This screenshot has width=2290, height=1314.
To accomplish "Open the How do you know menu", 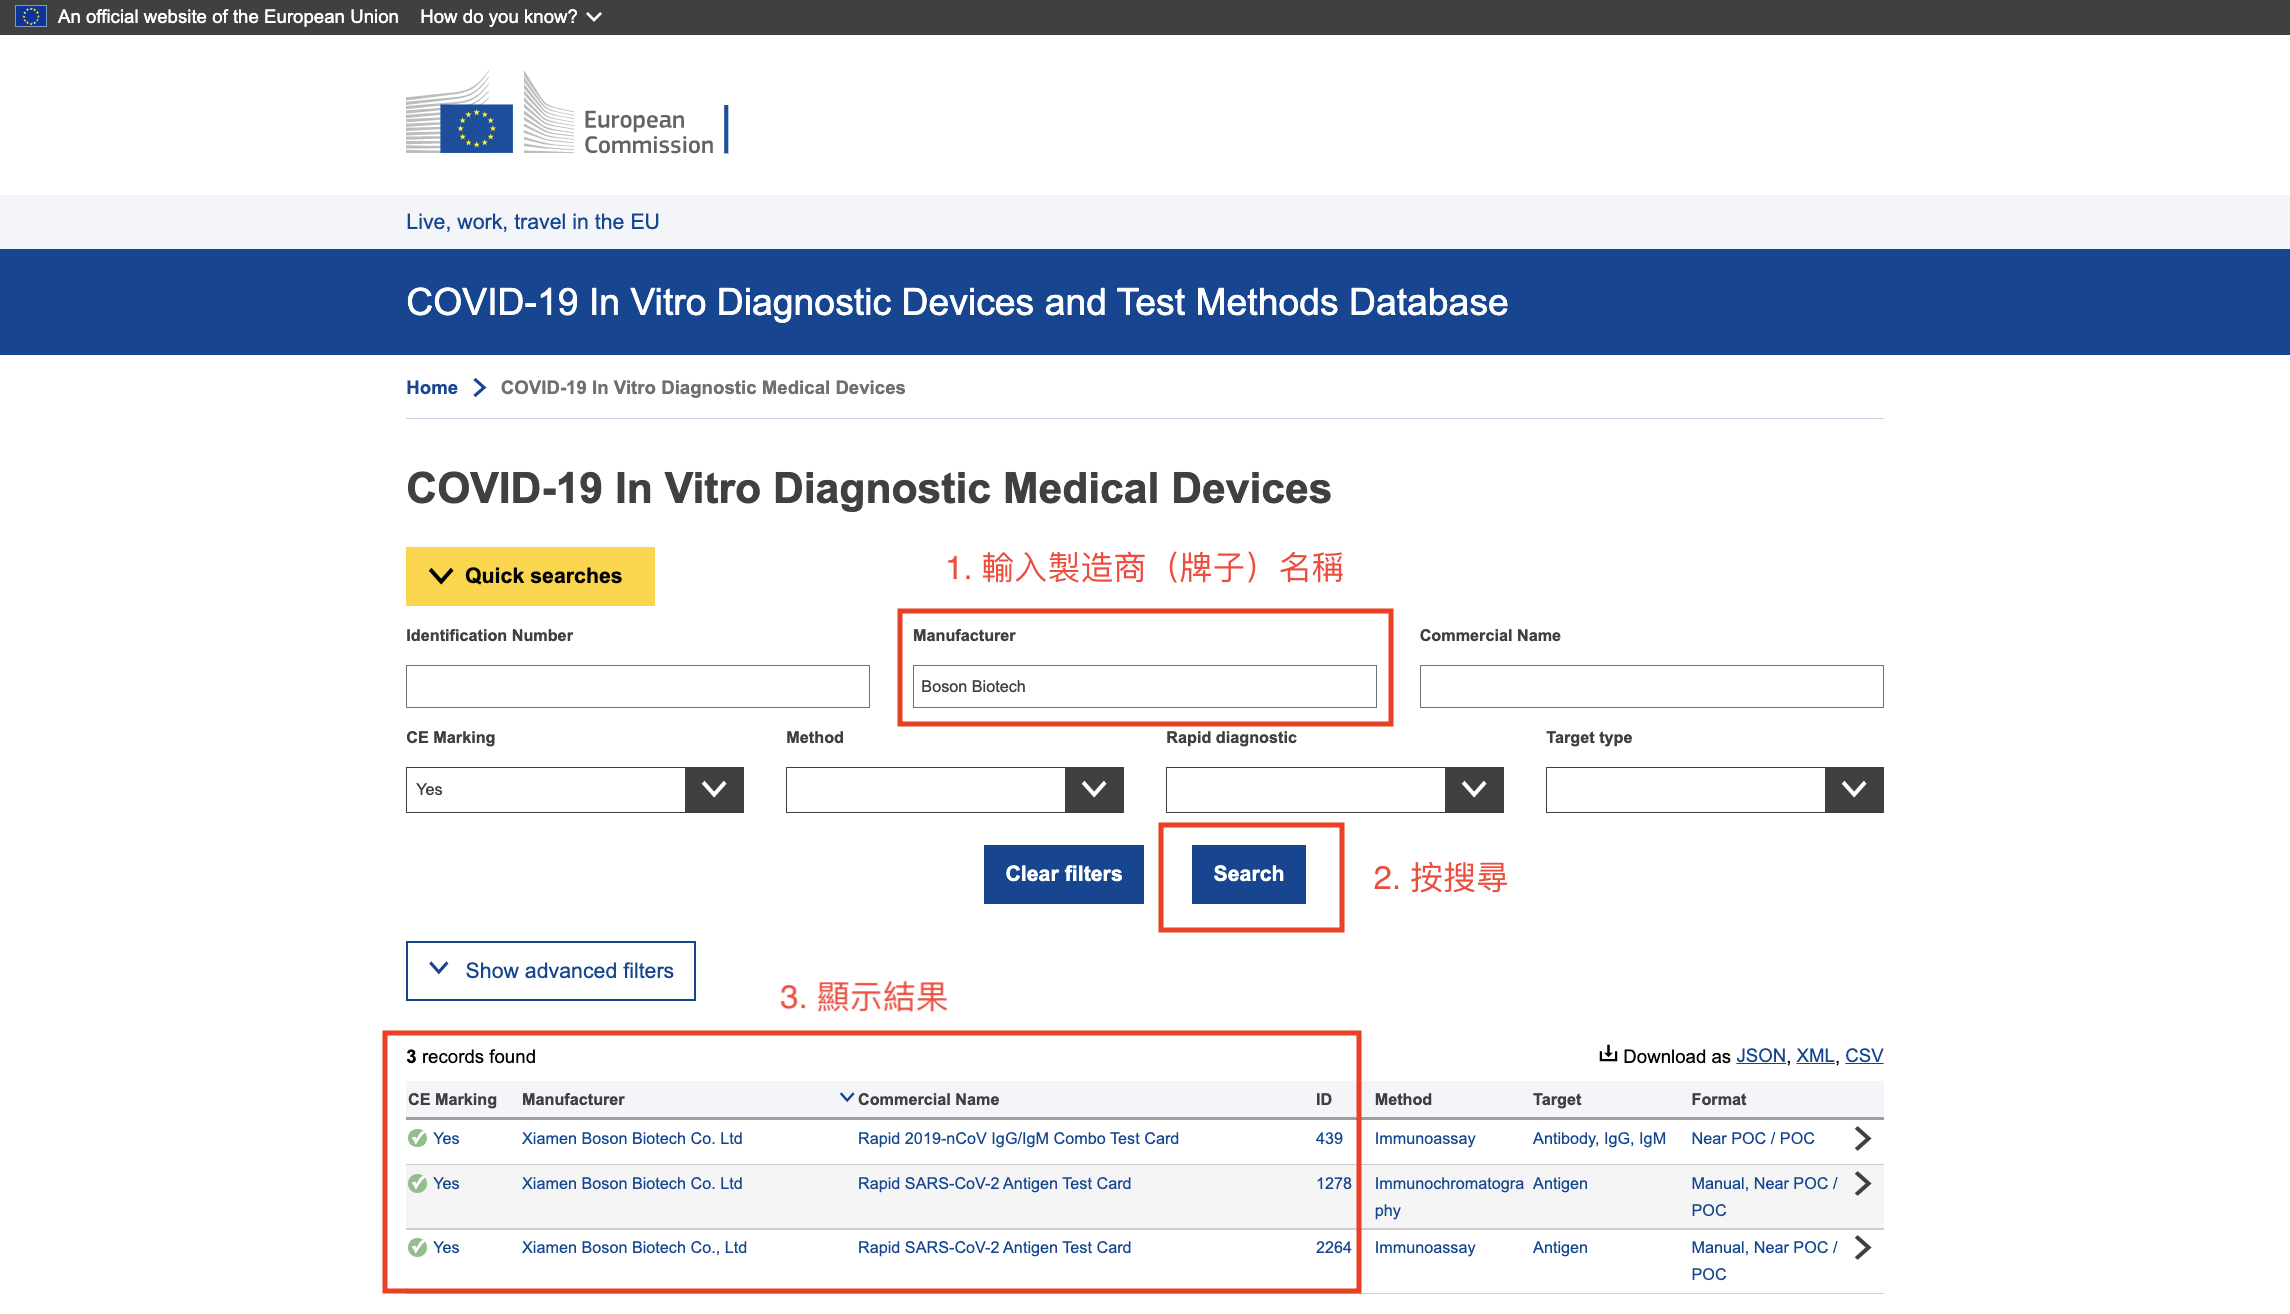I will (x=509, y=16).
